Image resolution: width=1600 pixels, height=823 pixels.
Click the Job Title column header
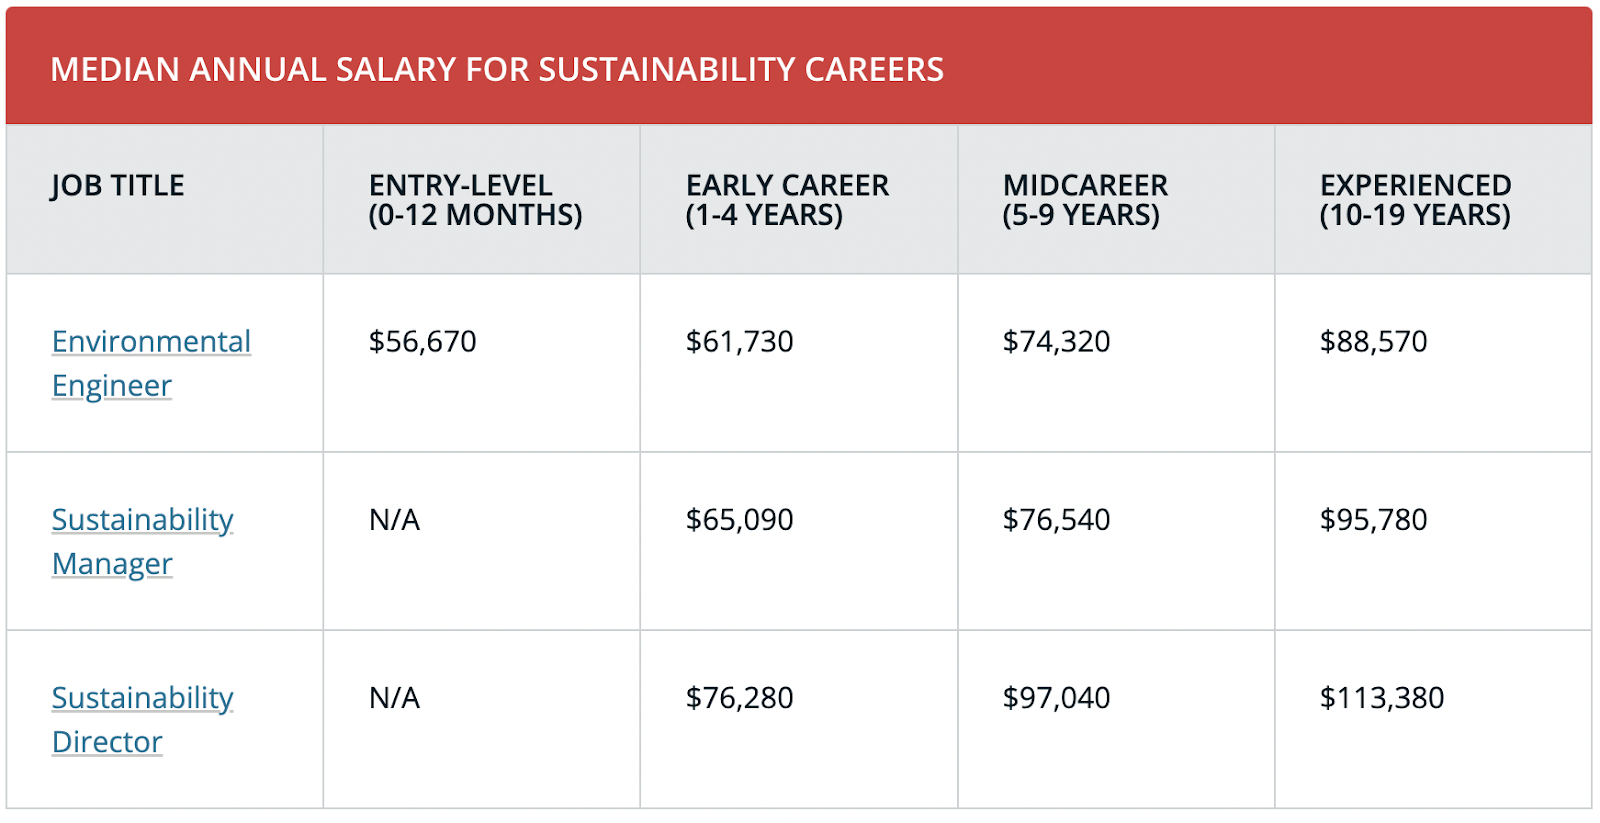118,186
